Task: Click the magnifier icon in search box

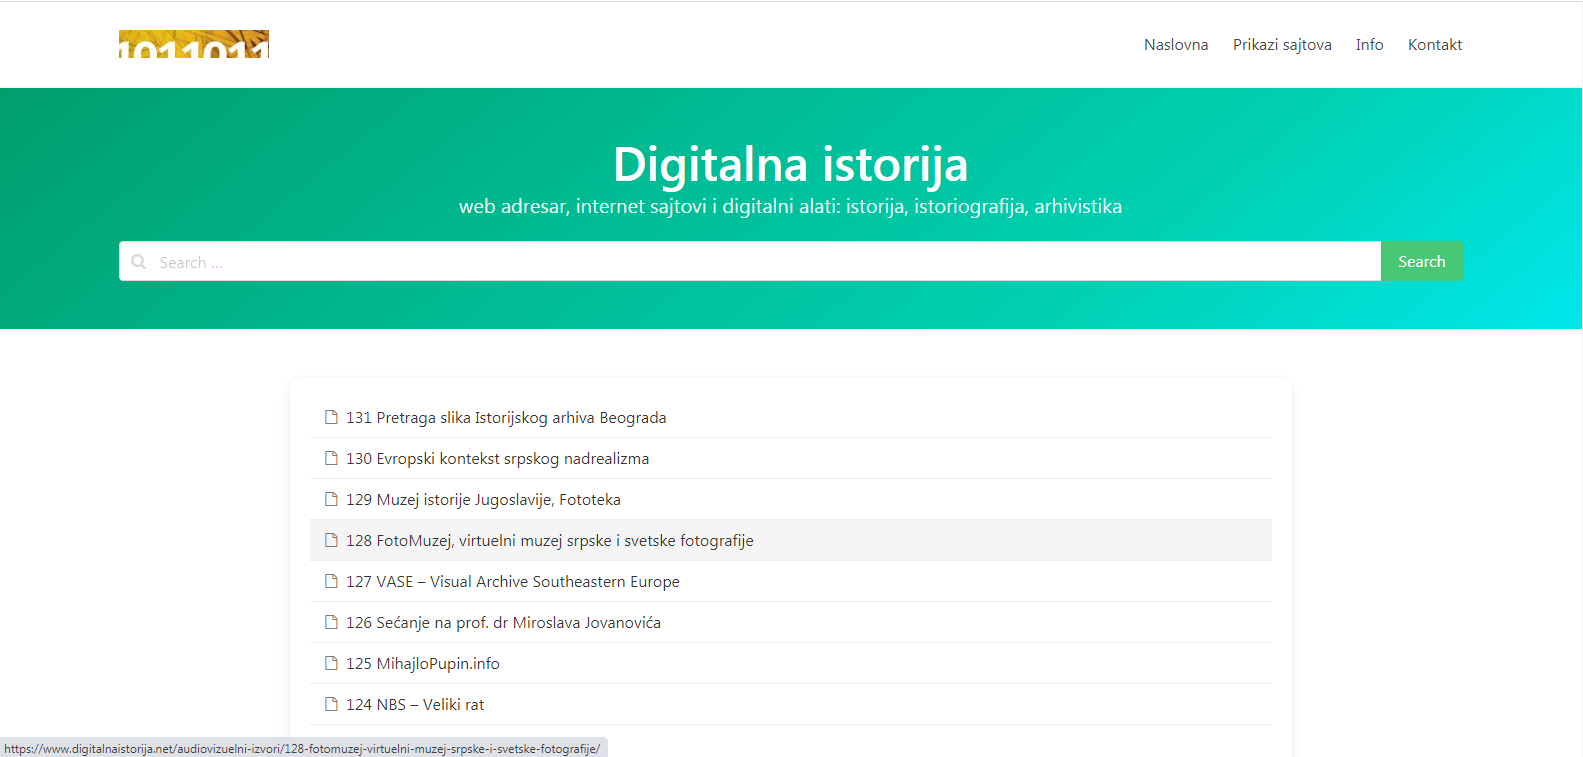Action: point(139,262)
